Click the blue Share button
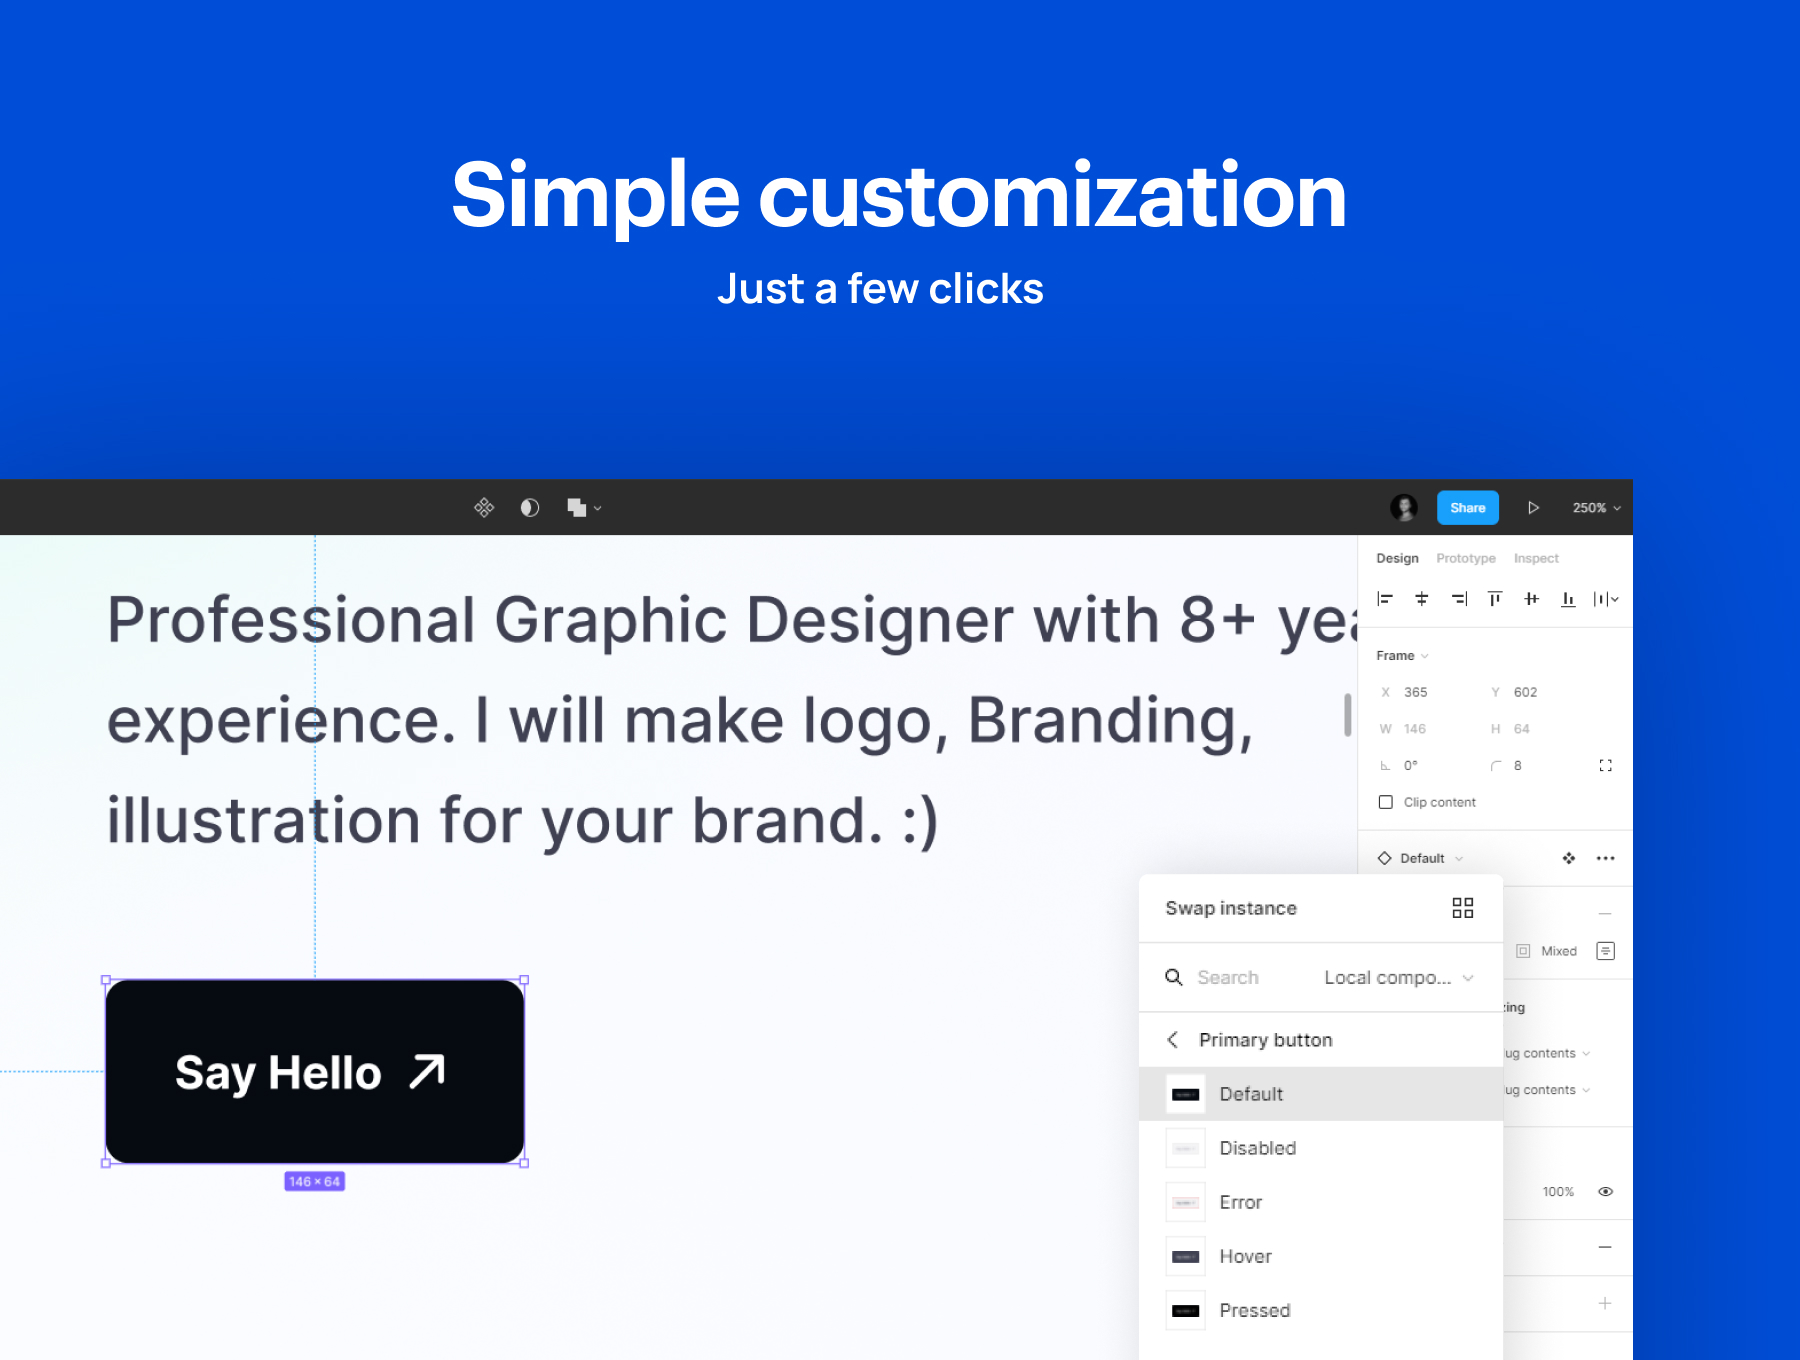1800x1360 pixels. [x=1467, y=508]
